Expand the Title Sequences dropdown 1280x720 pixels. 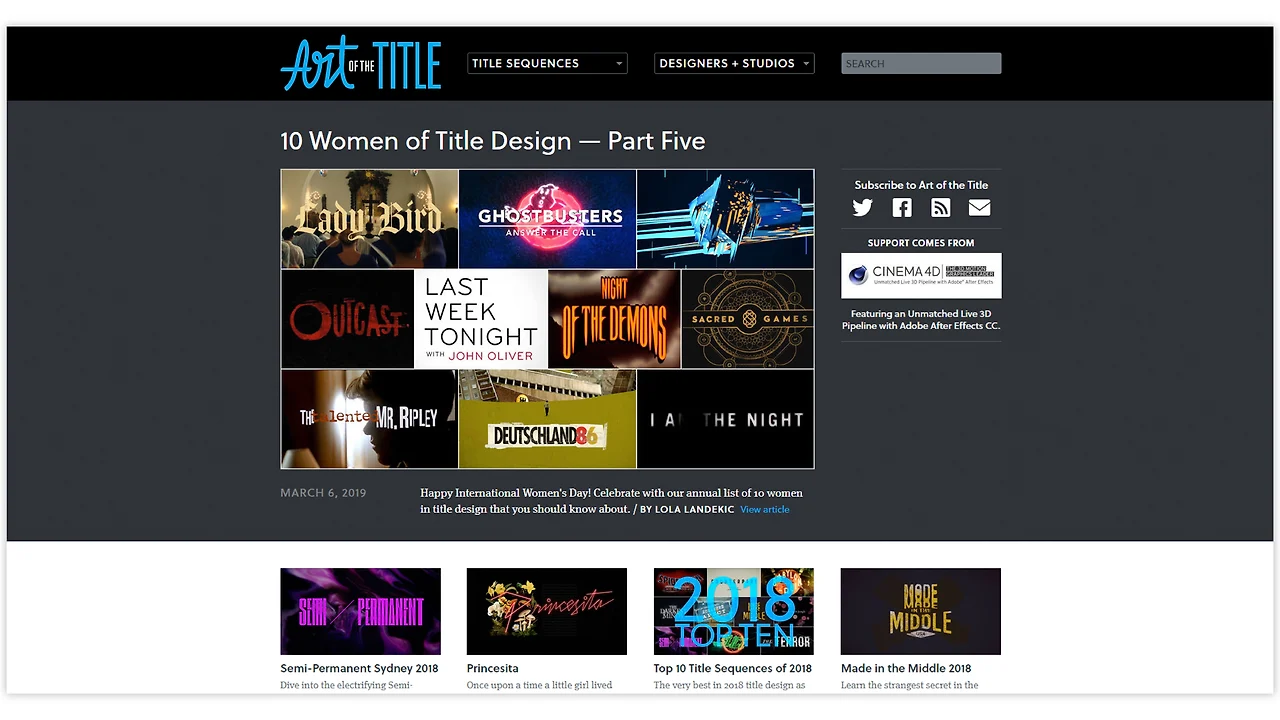(x=547, y=63)
